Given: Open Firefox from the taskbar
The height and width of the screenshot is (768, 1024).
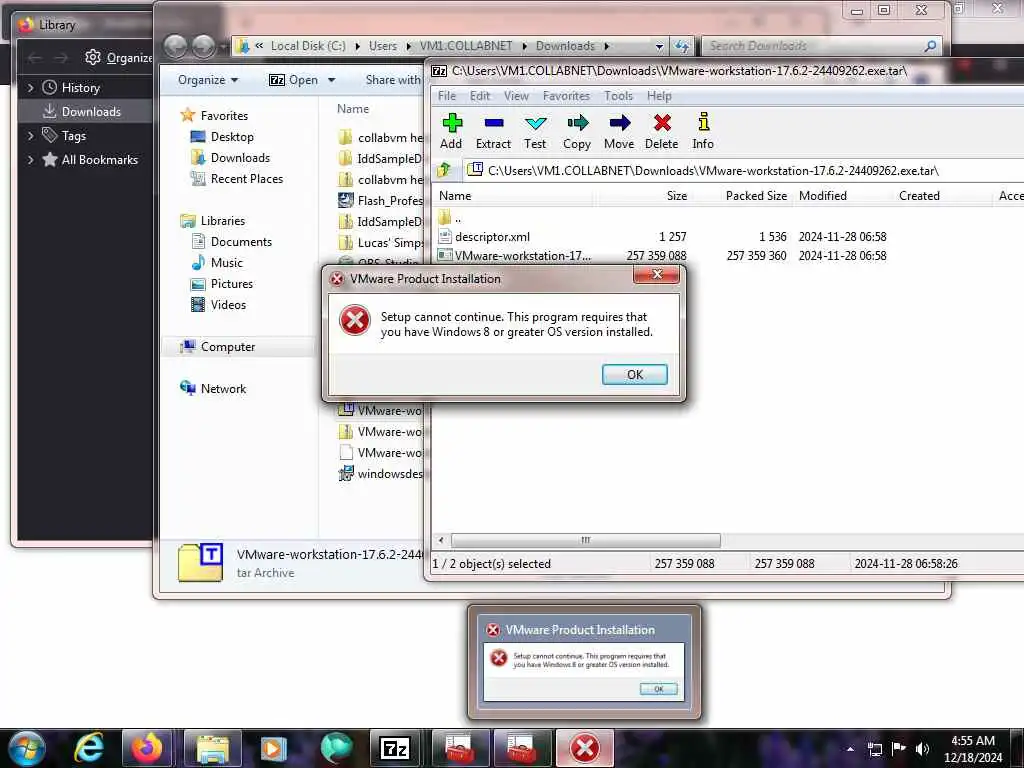Looking at the screenshot, I should [x=147, y=748].
